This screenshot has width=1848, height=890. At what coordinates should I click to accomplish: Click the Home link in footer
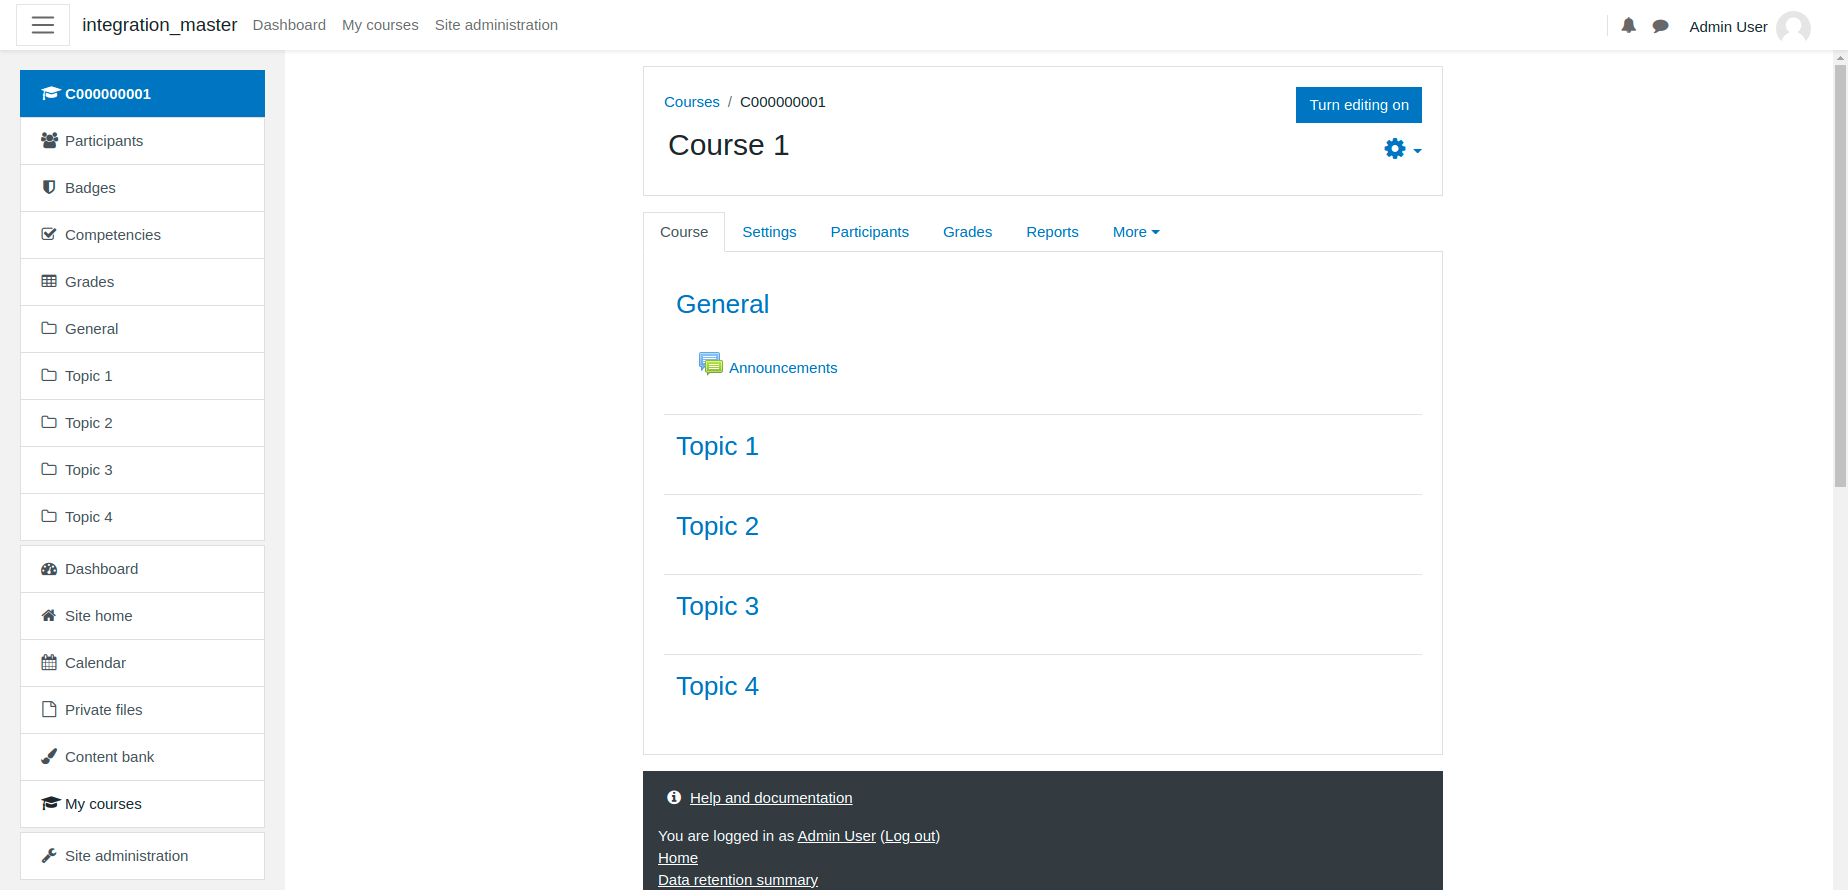point(678,858)
